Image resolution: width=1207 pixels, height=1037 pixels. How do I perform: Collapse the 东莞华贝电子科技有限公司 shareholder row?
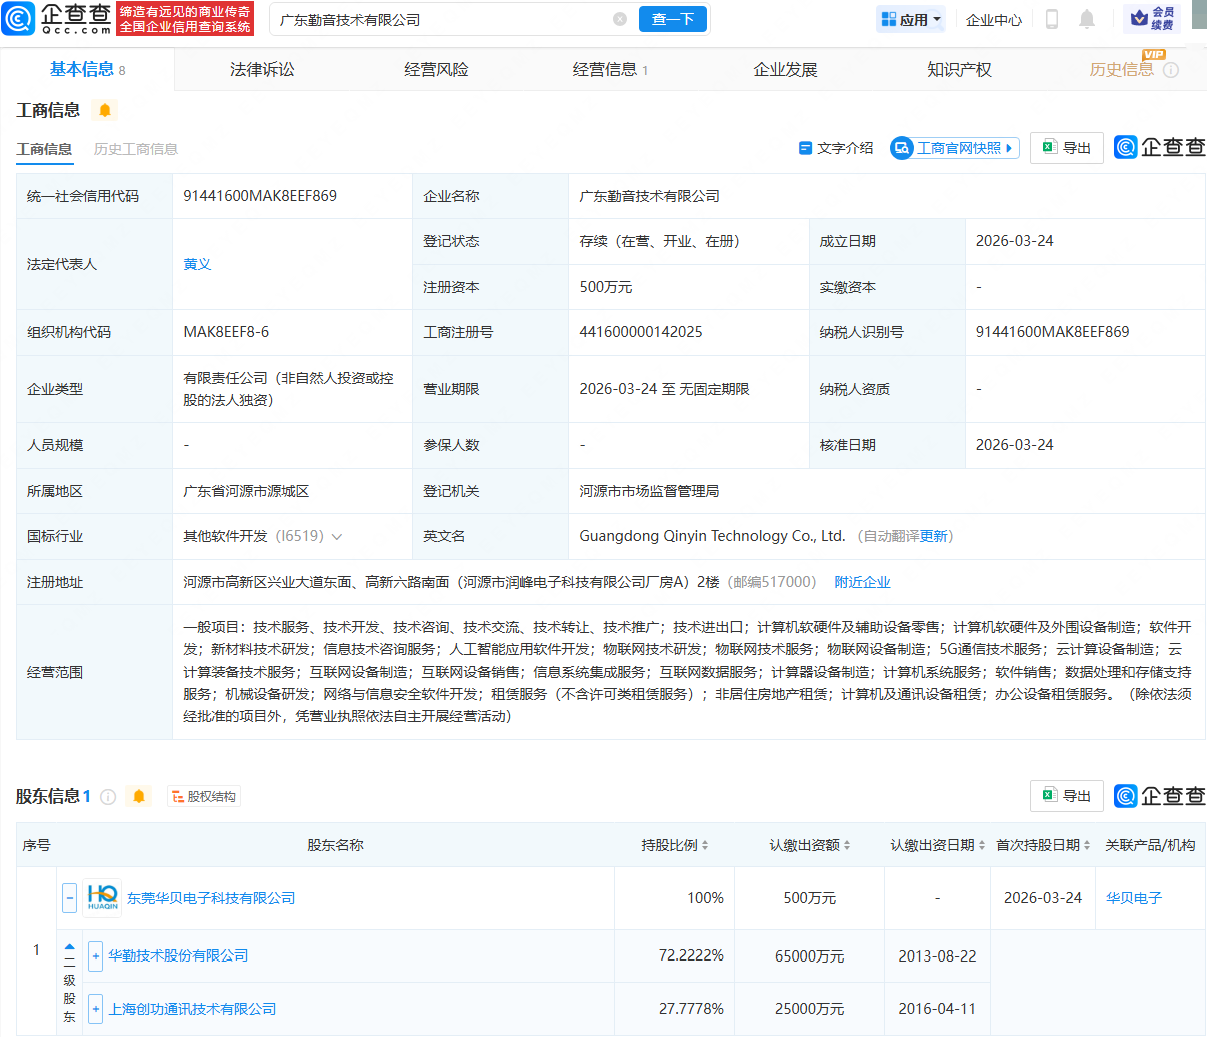pos(69,898)
